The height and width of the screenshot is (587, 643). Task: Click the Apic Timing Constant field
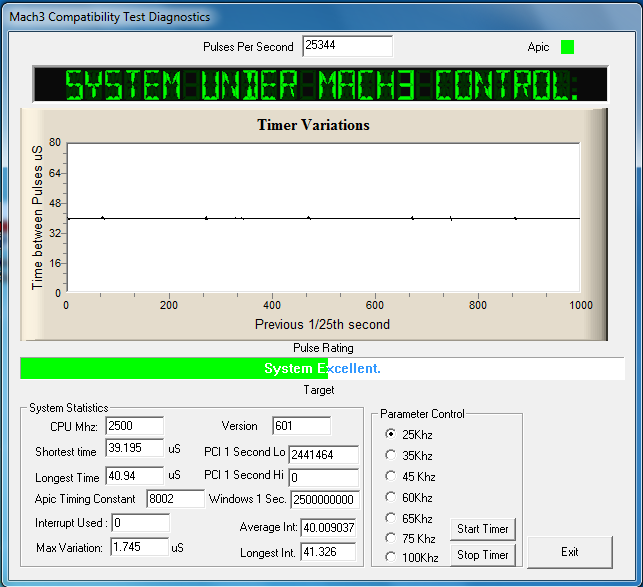[176, 499]
